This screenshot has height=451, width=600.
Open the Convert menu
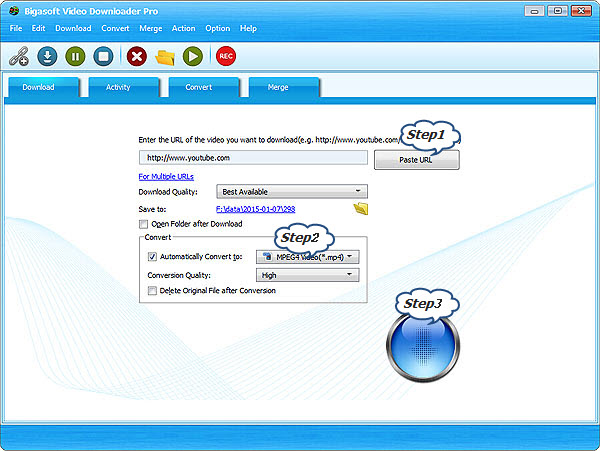pyautogui.click(x=115, y=28)
